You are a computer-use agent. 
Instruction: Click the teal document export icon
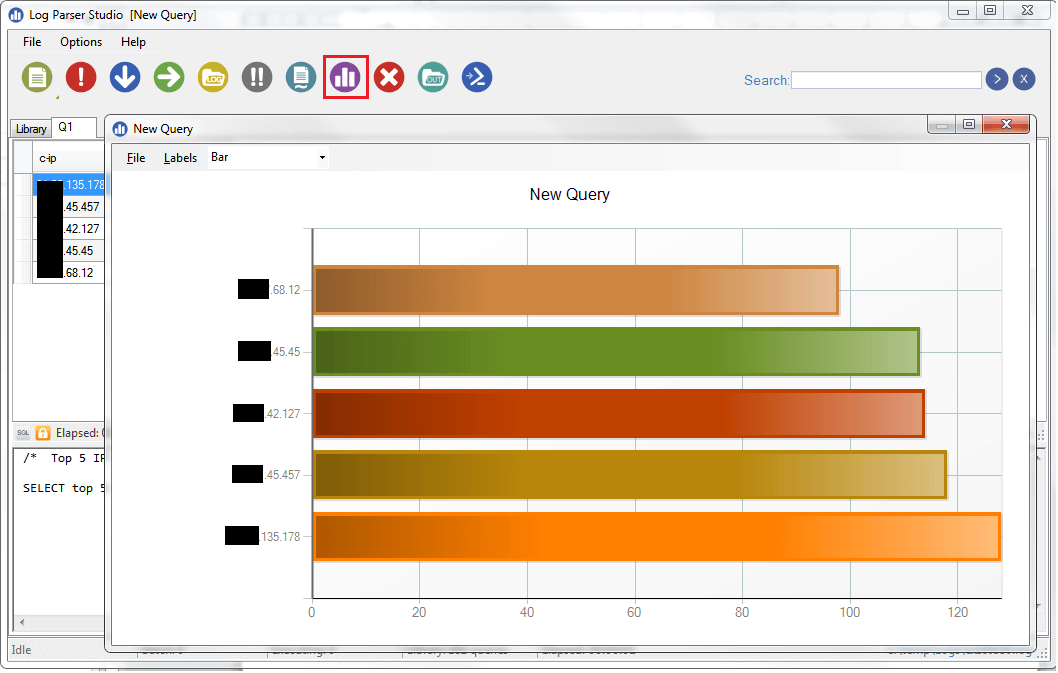[301, 77]
